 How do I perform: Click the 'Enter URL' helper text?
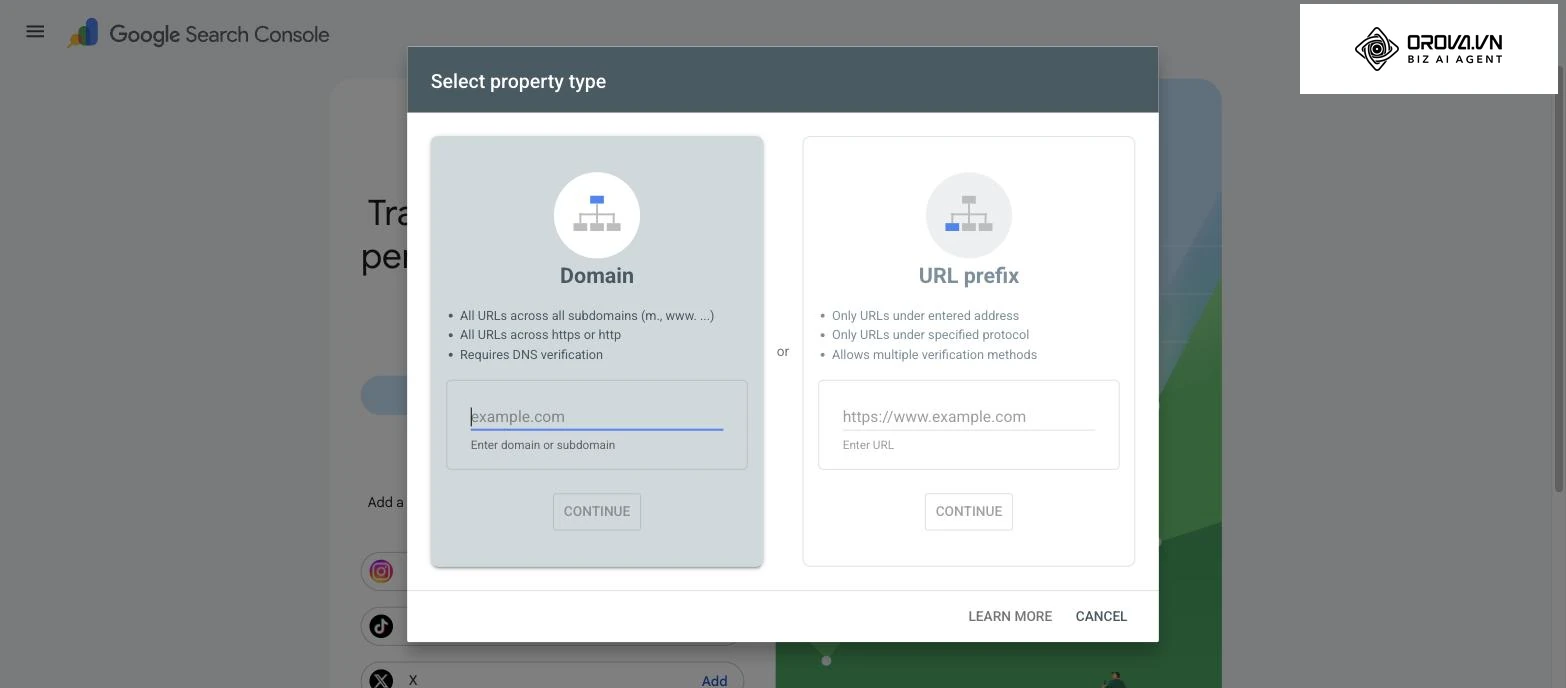click(868, 445)
